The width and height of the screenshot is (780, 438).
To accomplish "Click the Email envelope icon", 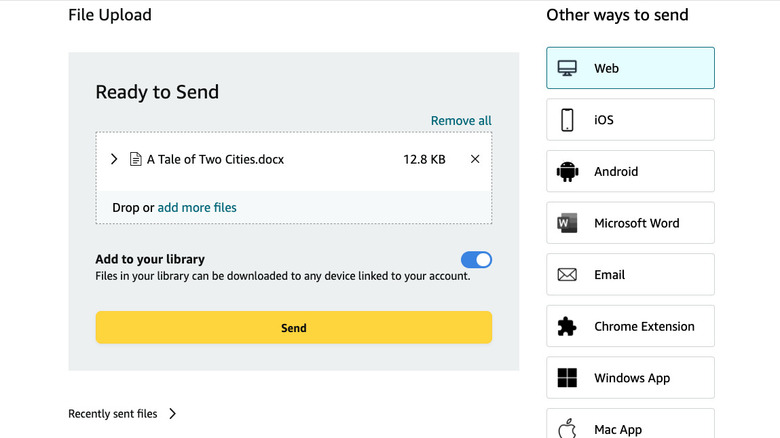I will (567, 275).
